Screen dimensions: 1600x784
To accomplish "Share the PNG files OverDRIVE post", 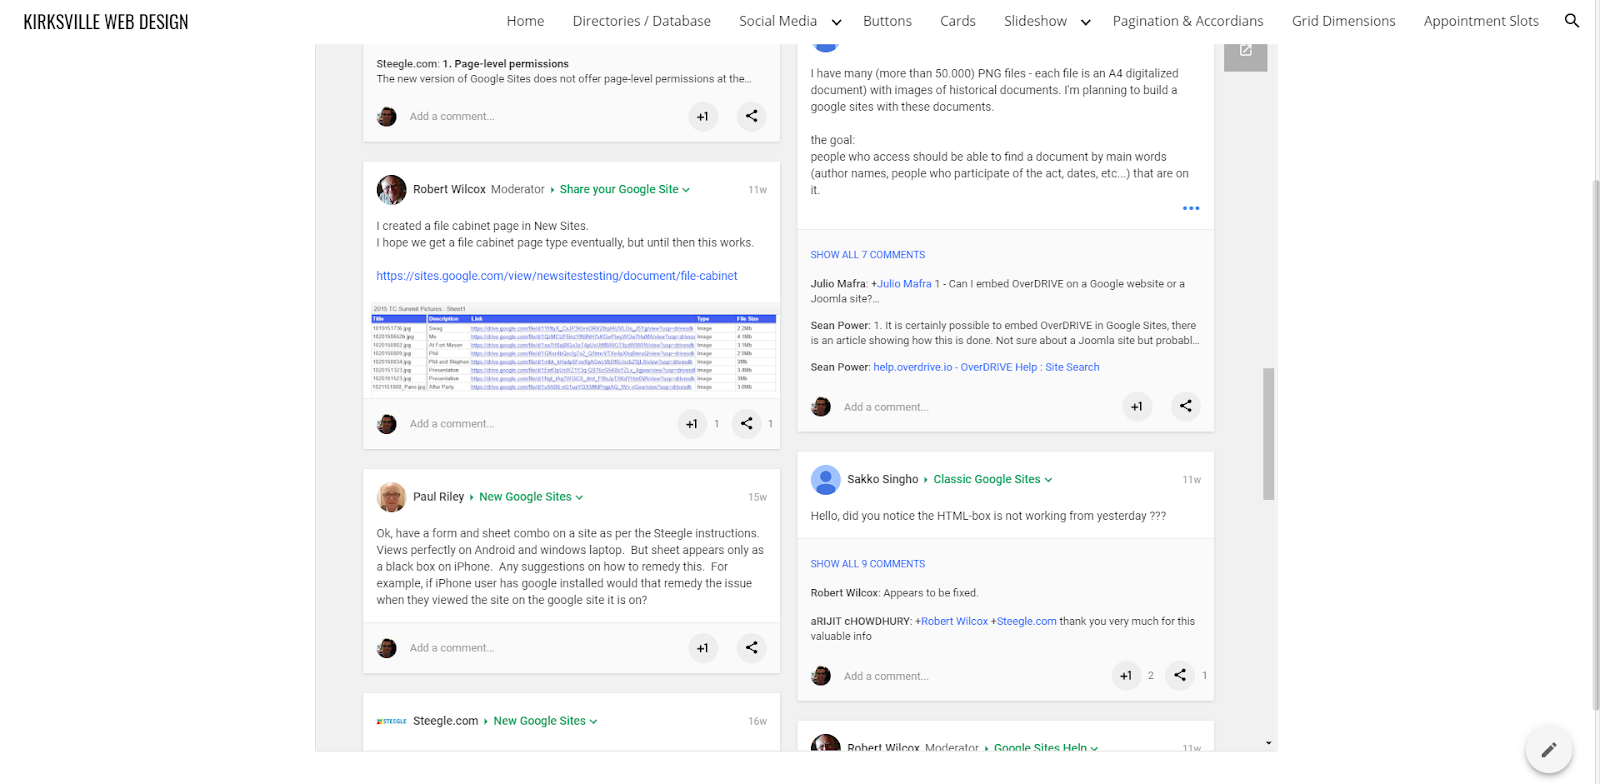I will coord(1186,406).
